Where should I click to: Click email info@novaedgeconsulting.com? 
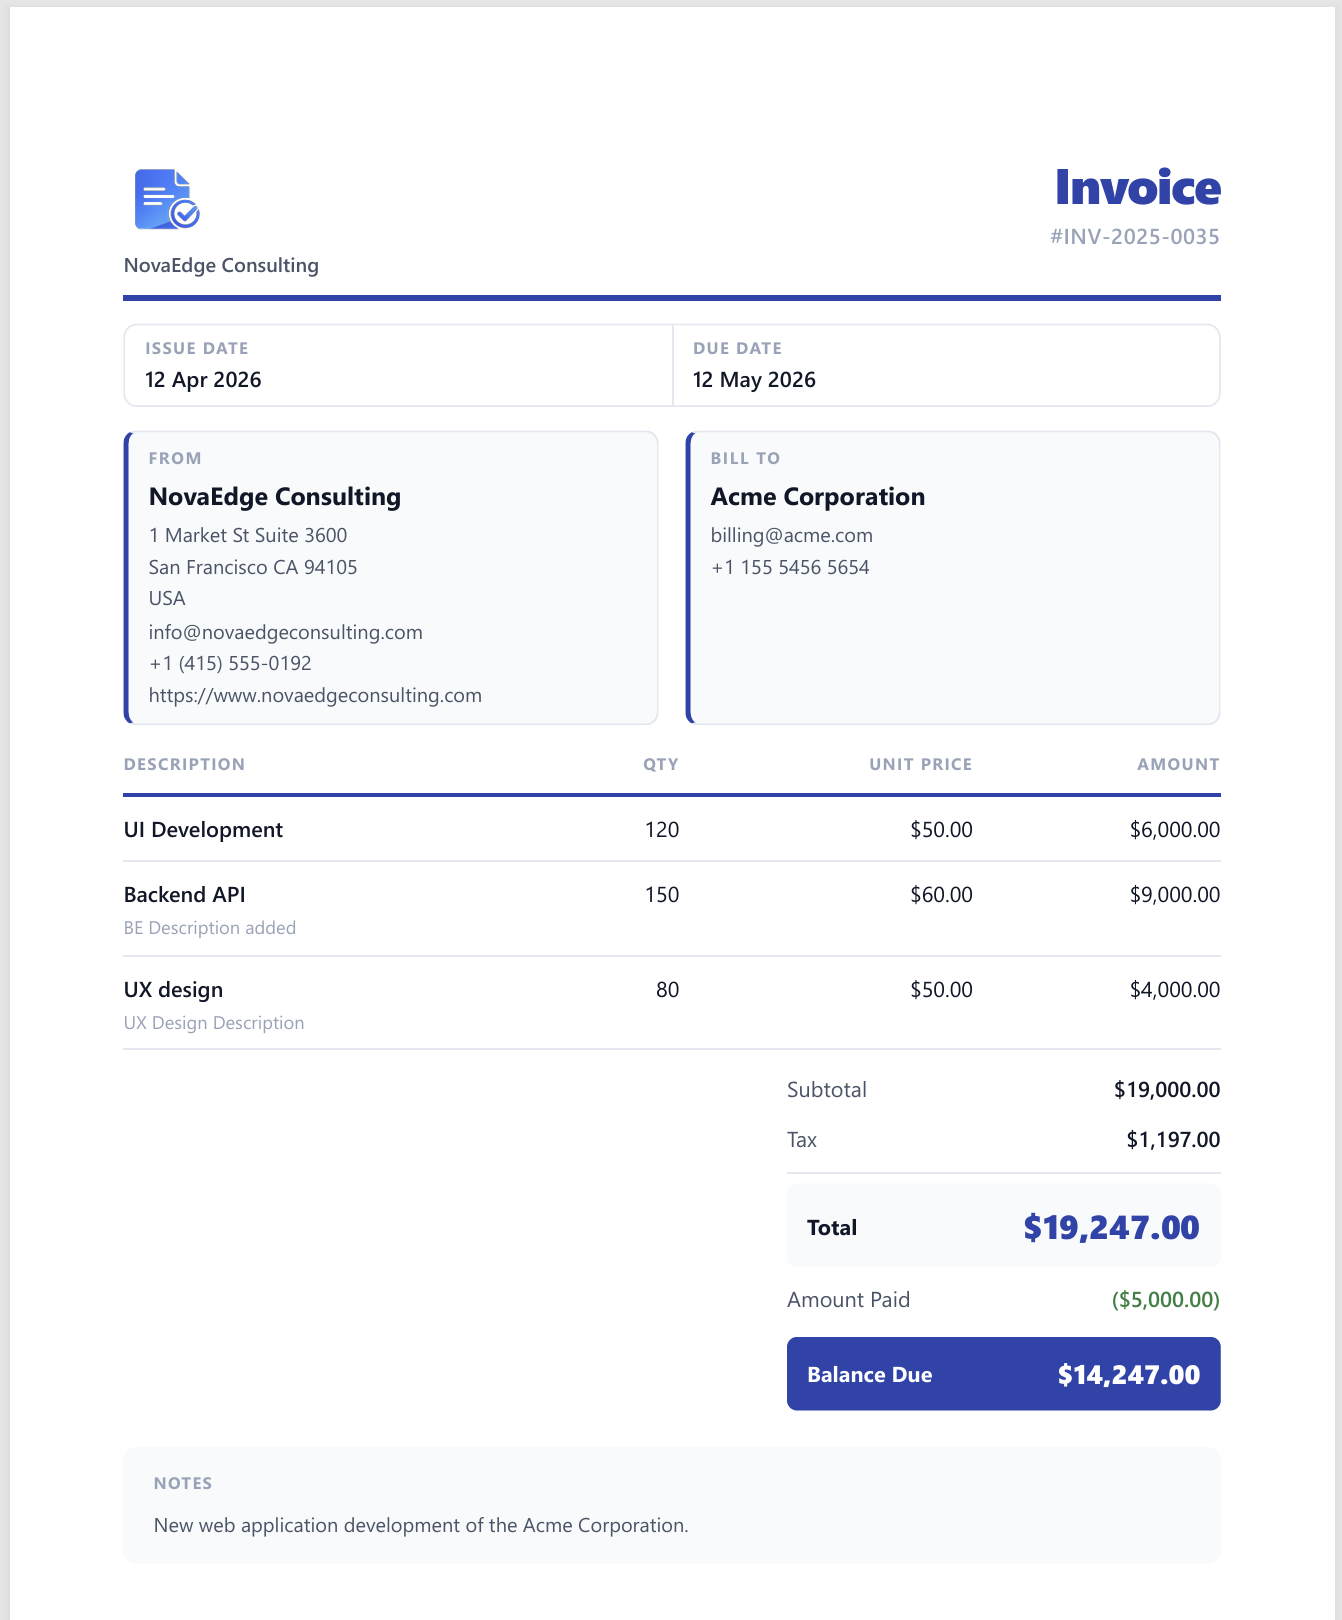[x=286, y=632]
